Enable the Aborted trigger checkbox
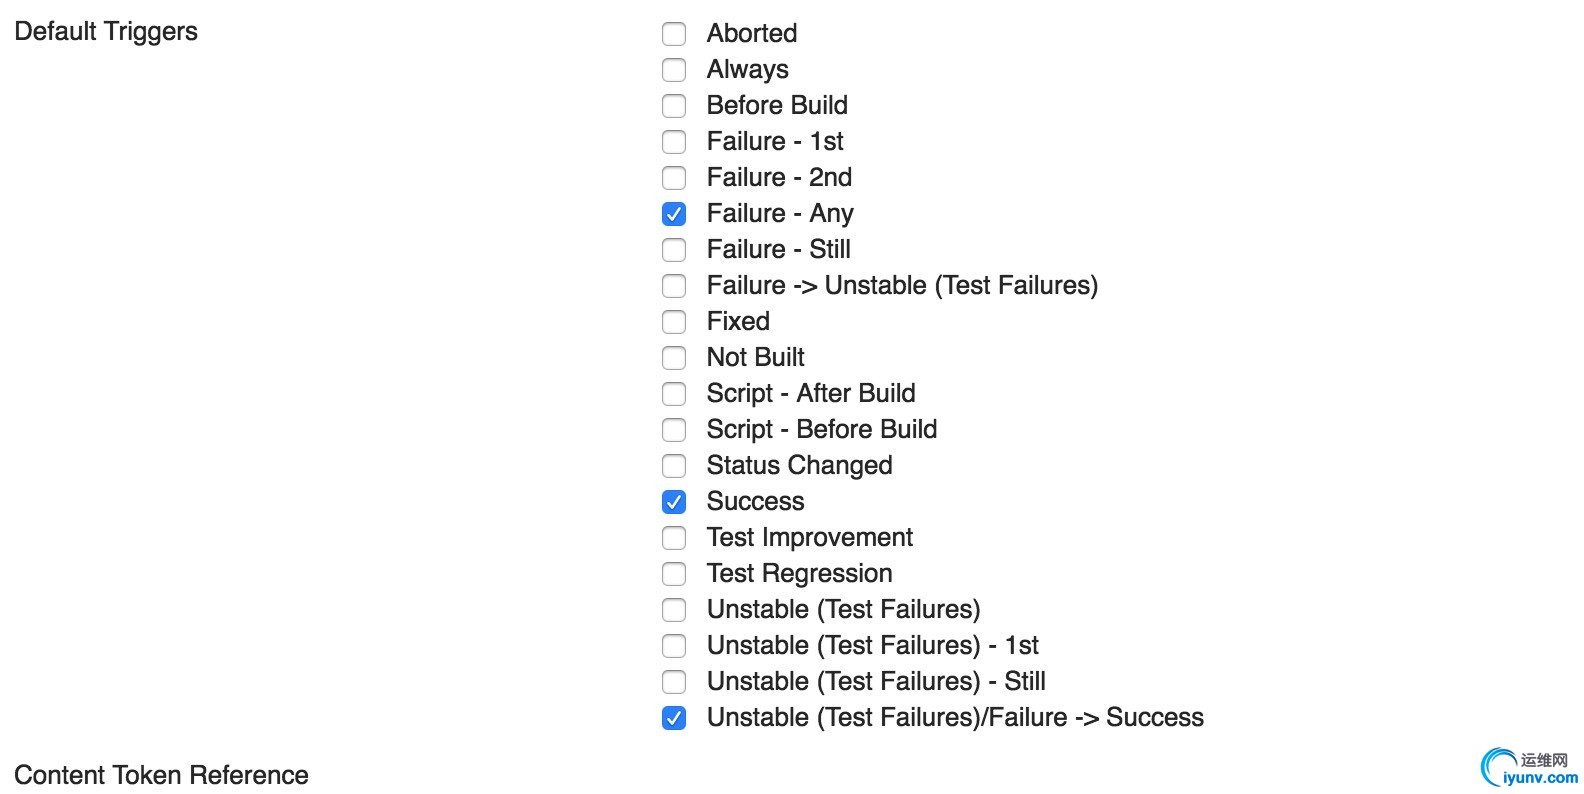 [x=674, y=34]
